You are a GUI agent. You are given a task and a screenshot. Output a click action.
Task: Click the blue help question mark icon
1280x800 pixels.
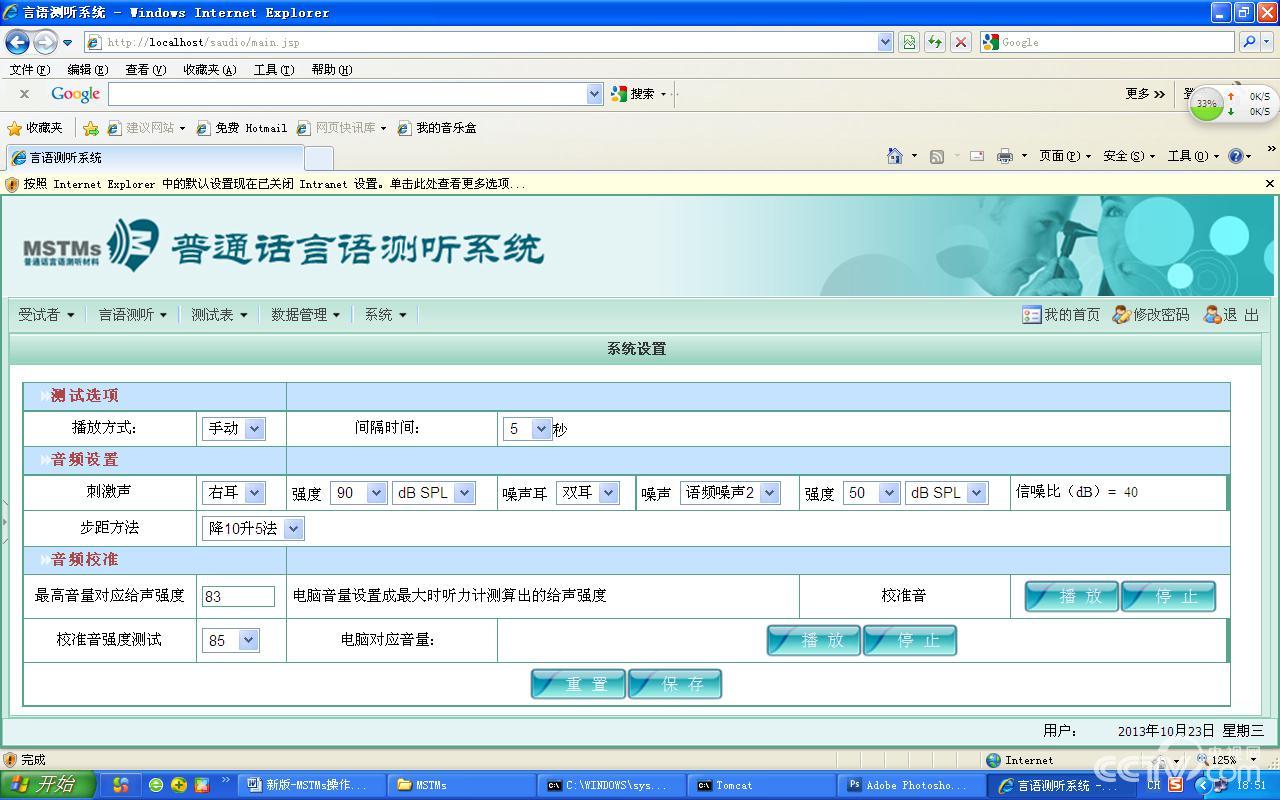point(1237,157)
